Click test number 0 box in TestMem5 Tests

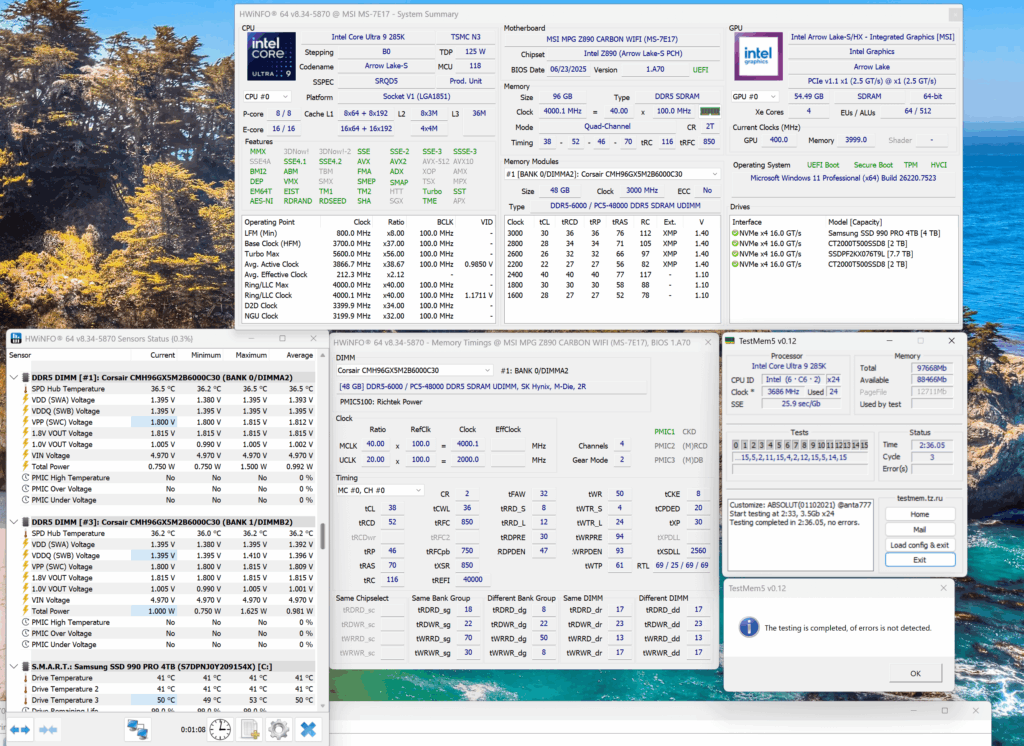point(735,445)
